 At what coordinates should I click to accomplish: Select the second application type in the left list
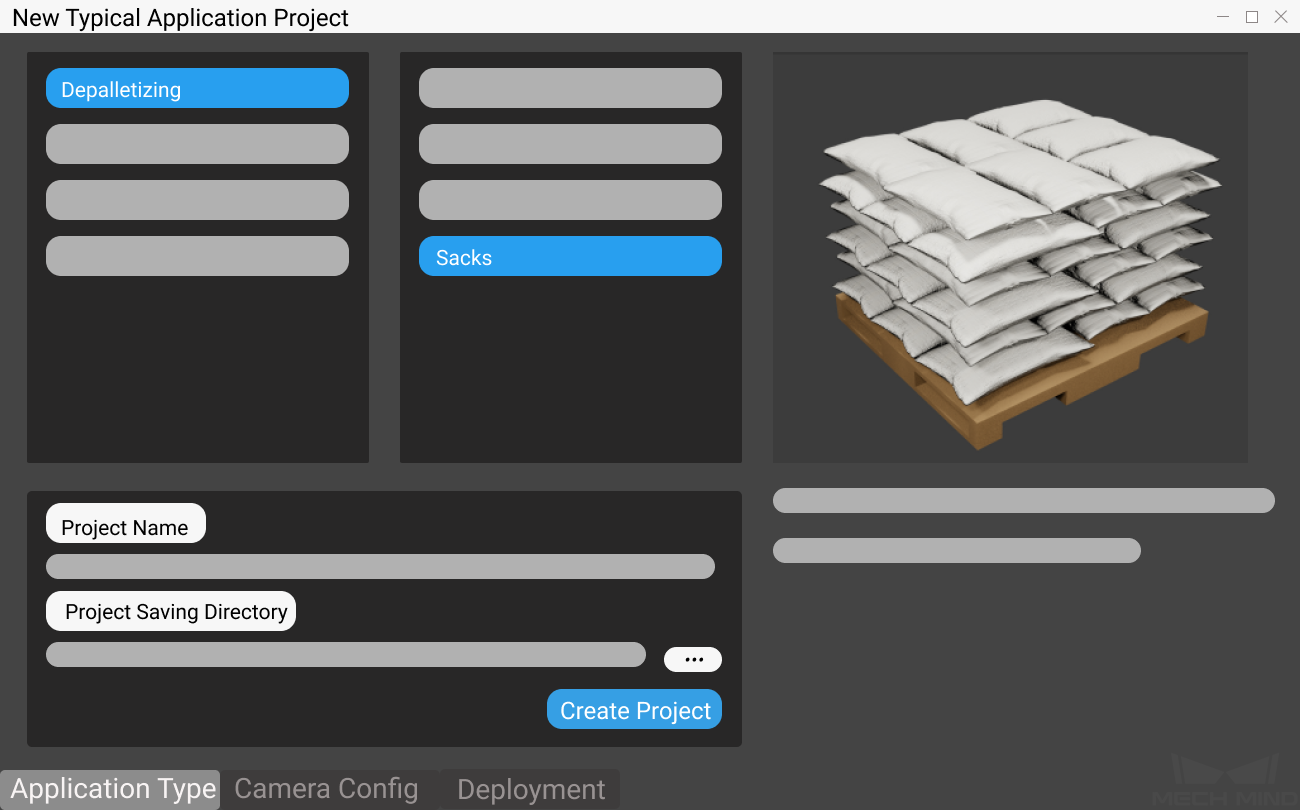pos(196,144)
